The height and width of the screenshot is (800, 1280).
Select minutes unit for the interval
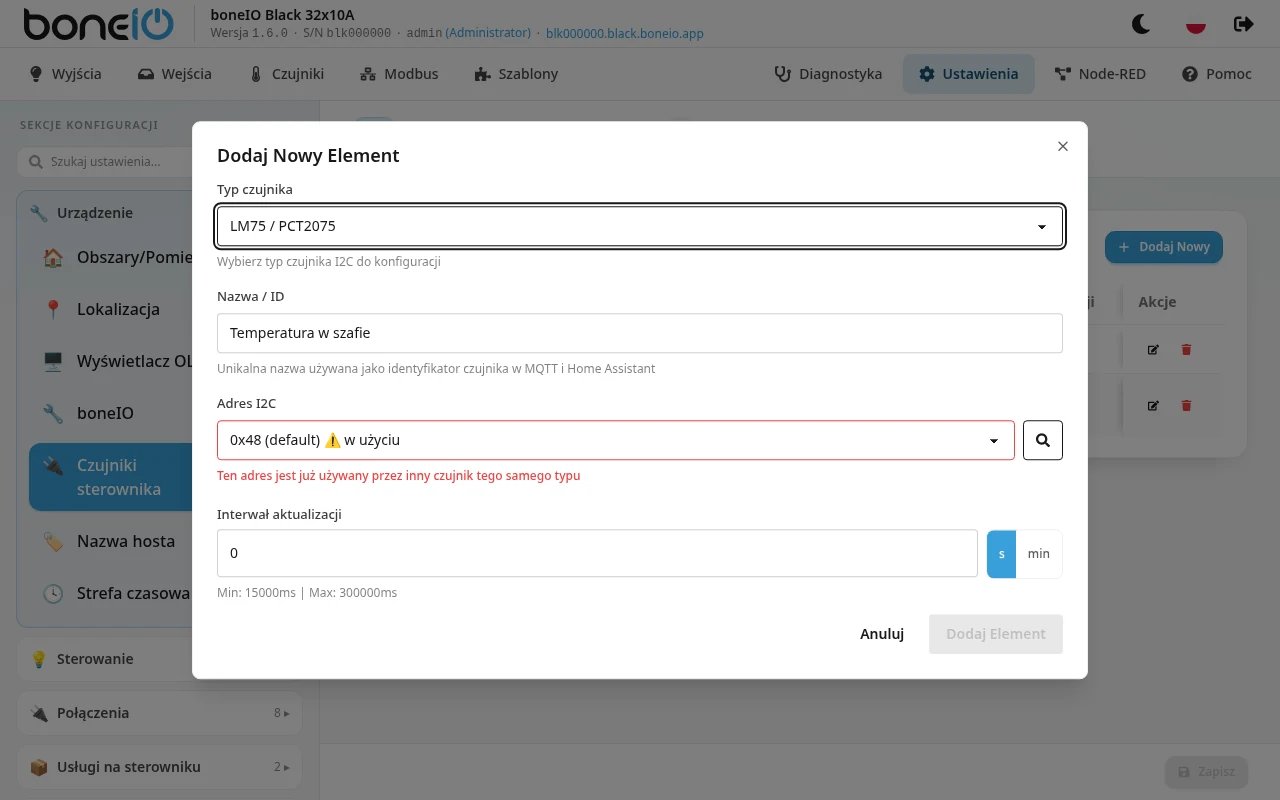[x=1039, y=553]
